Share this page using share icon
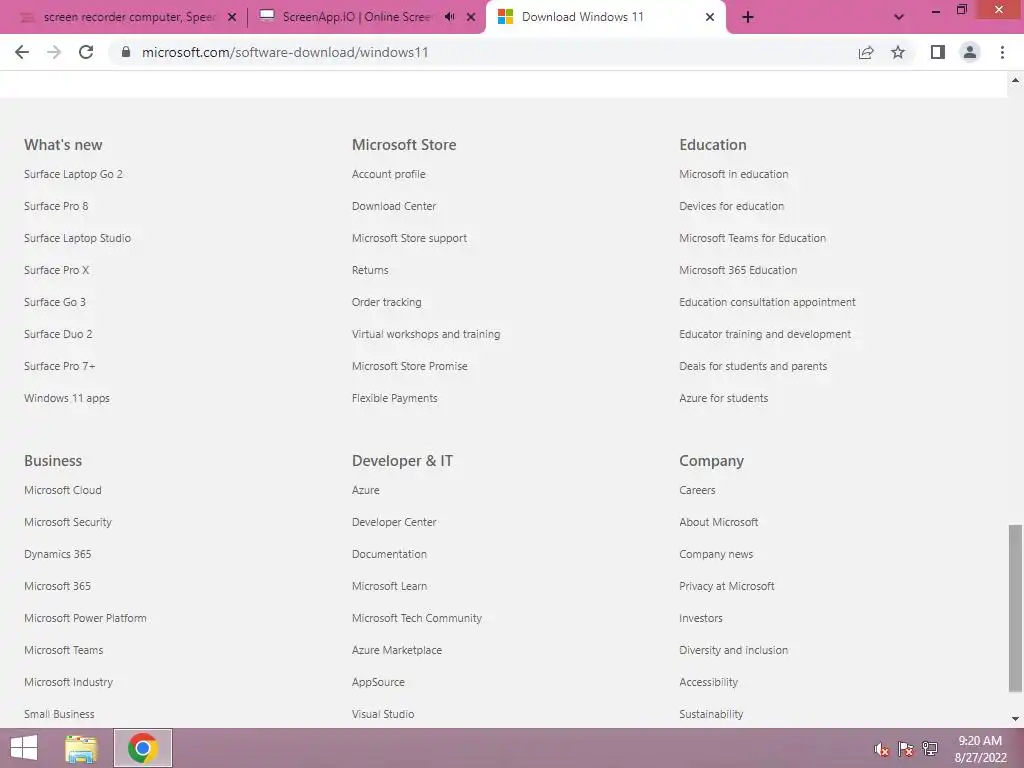1024x768 pixels. coord(866,52)
